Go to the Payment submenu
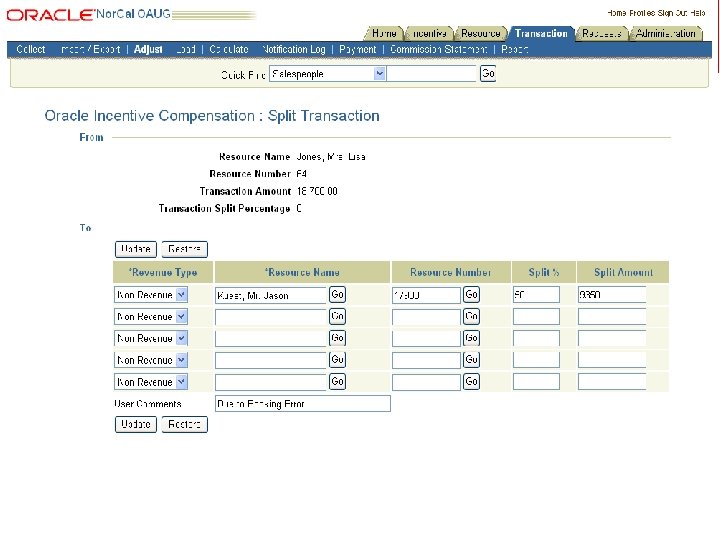 coord(357,49)
